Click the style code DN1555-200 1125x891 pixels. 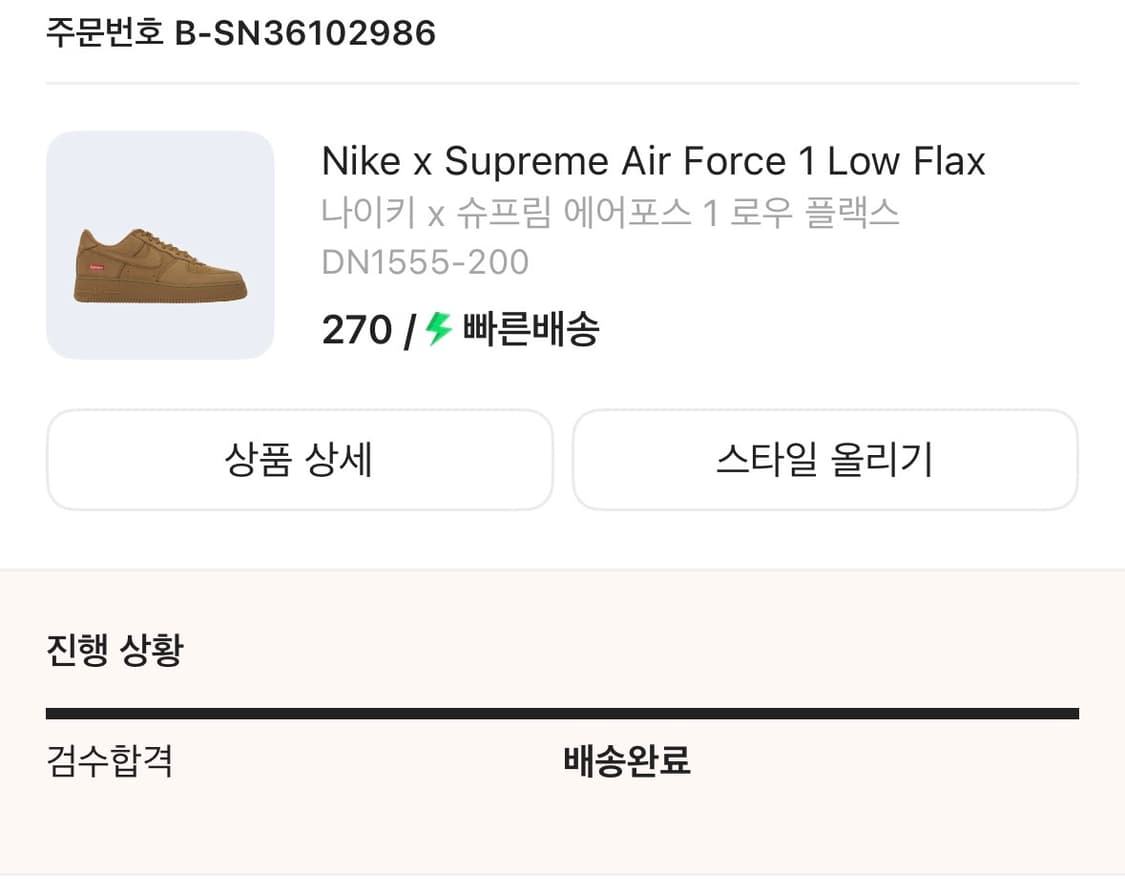(427, 262)
